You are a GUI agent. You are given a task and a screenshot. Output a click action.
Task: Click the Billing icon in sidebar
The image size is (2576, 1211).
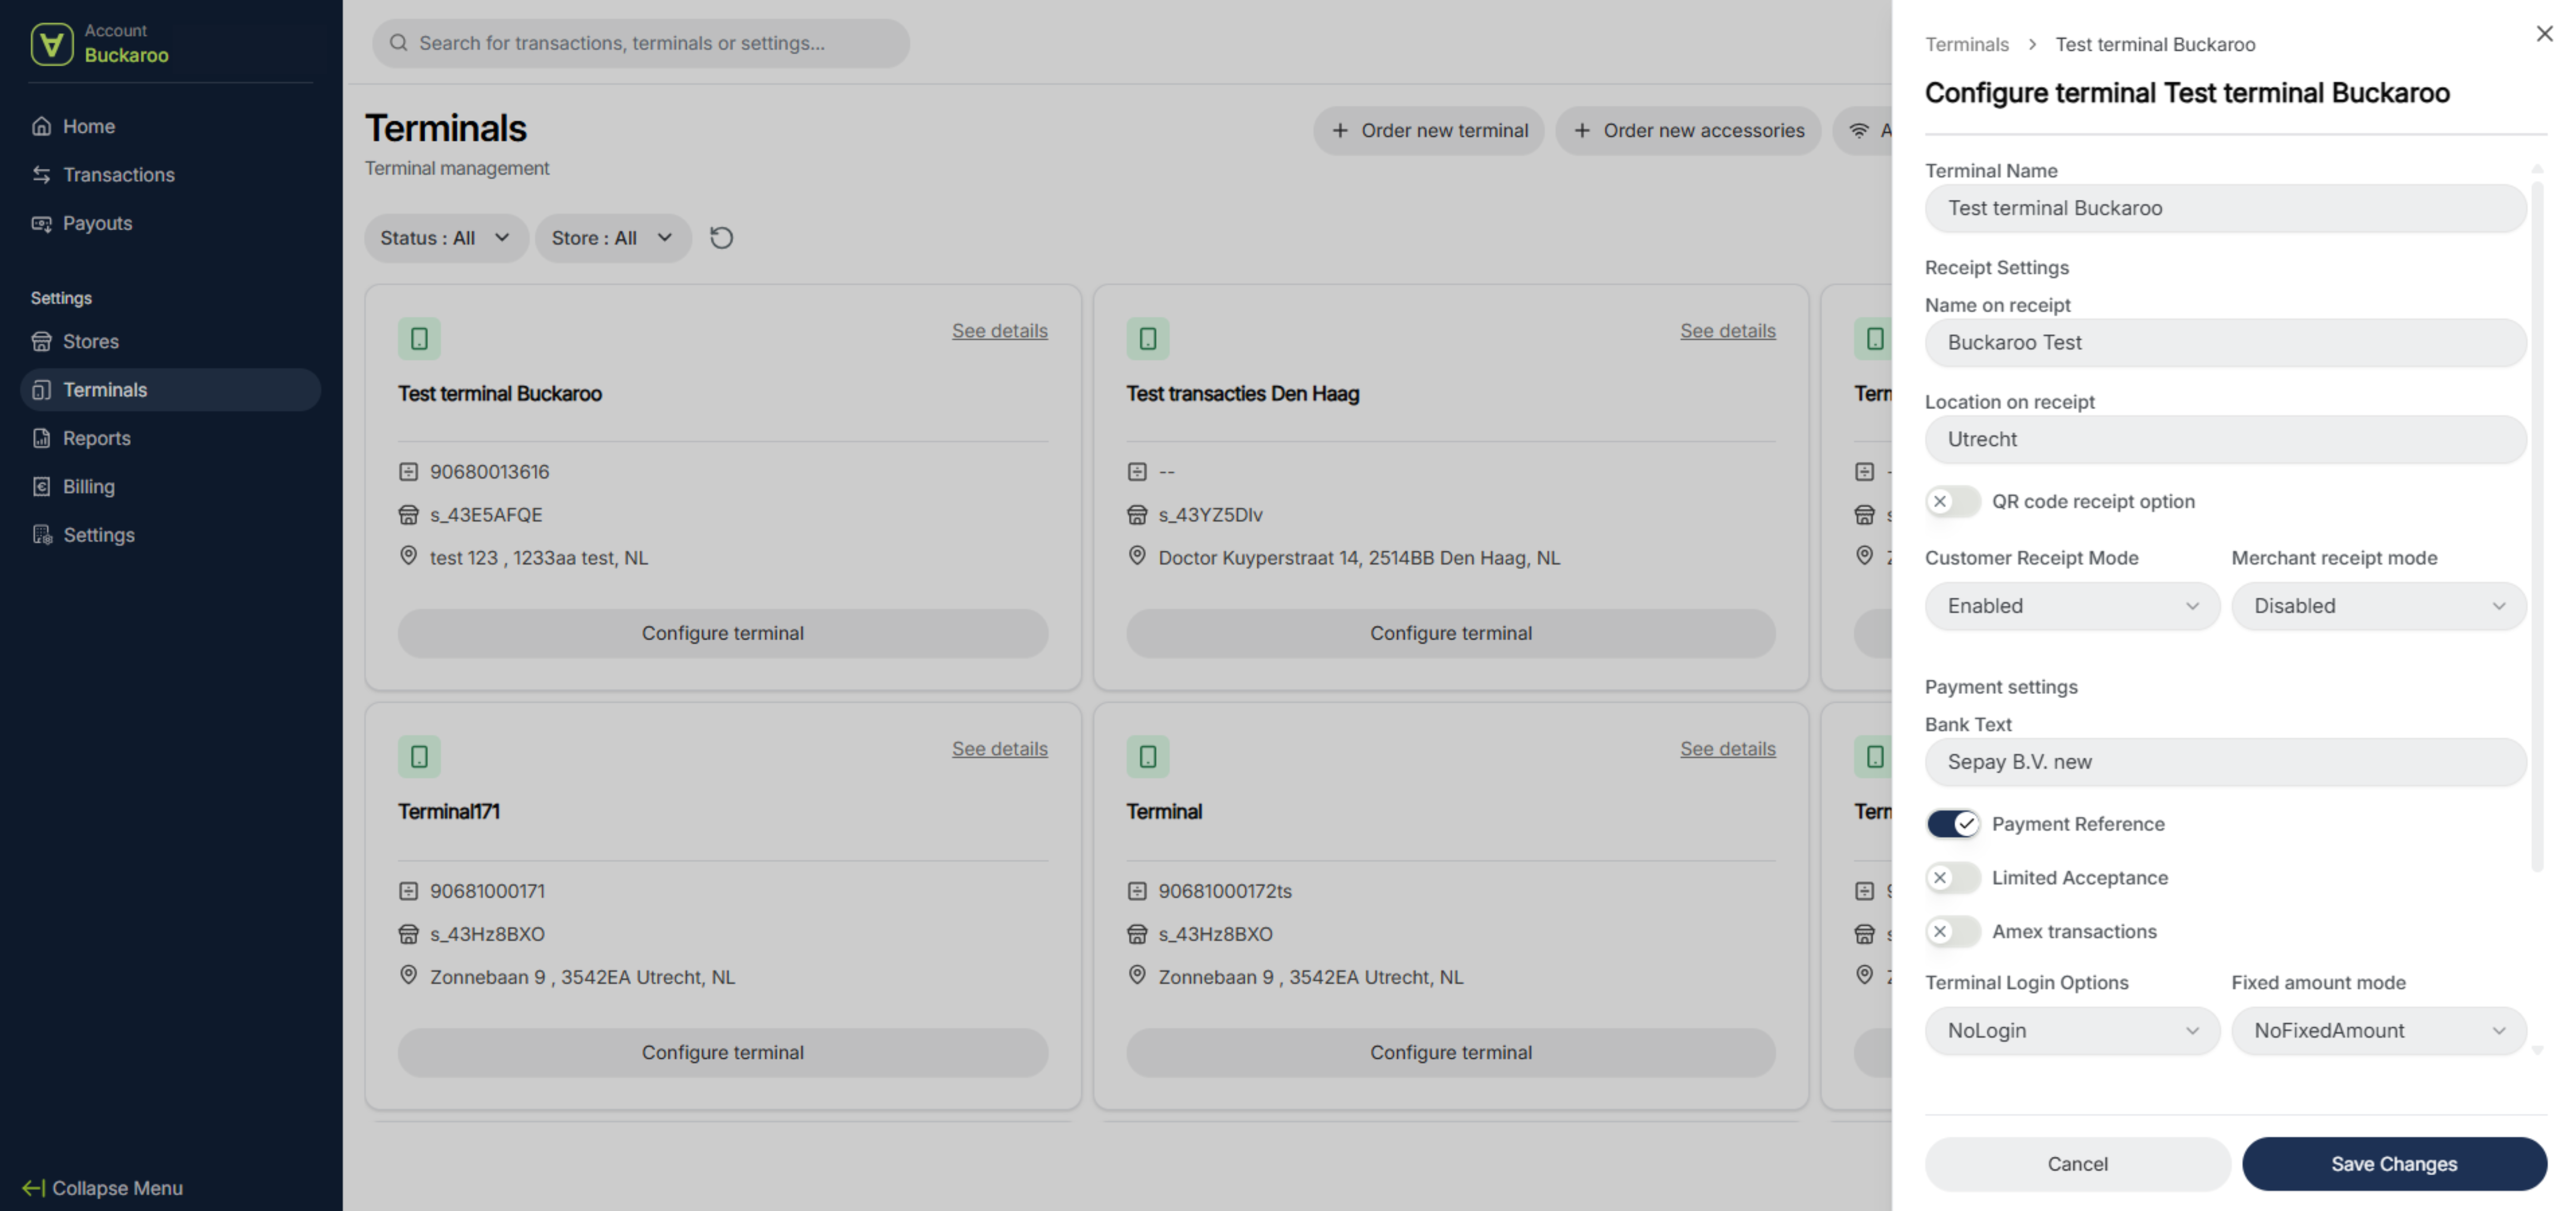tap(41, 486)
